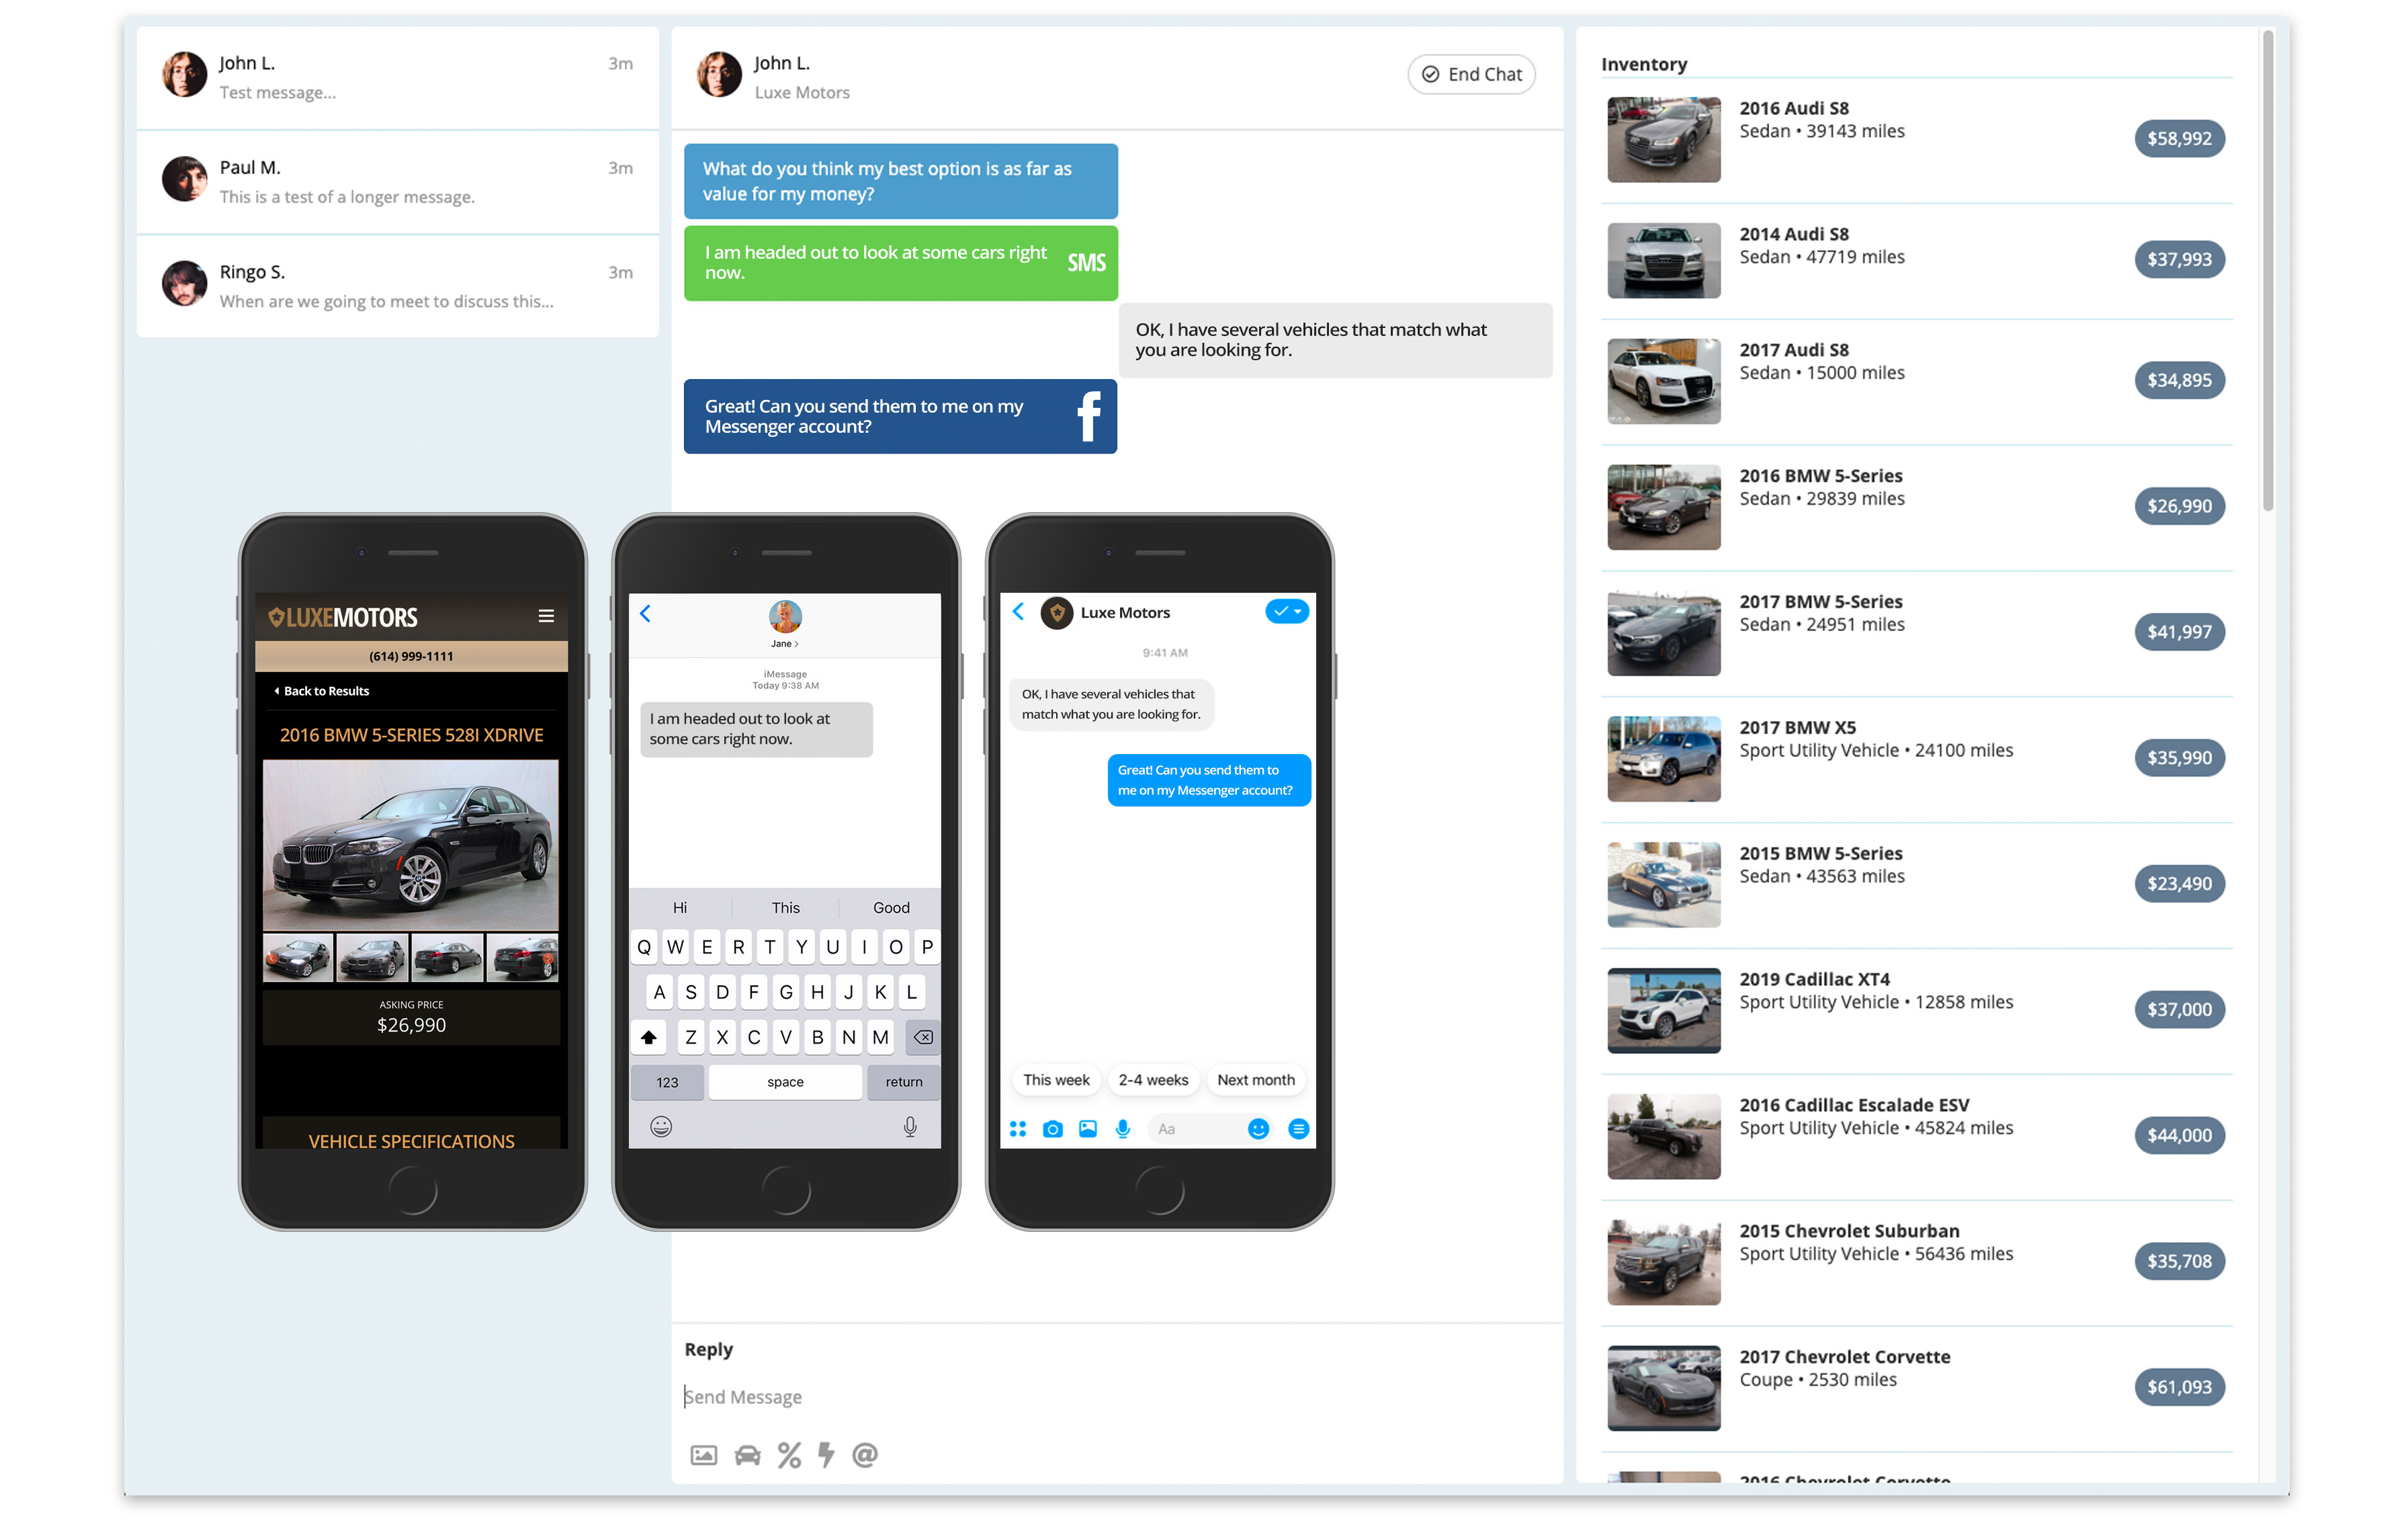Click the End Chat button
Image resolution: width=2408 pixels, height=1531 pixels.
(x=1471, y=74)
